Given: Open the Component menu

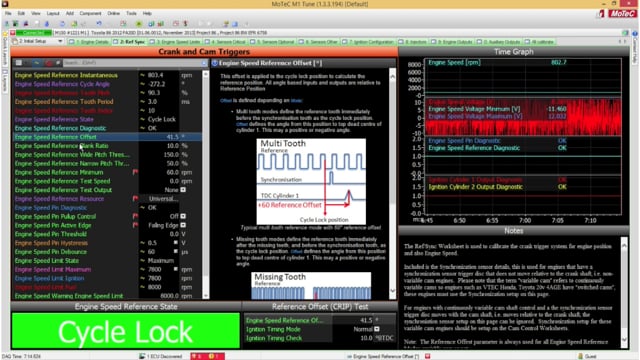Looking at the screenshot, I should [x=90, y=13].
